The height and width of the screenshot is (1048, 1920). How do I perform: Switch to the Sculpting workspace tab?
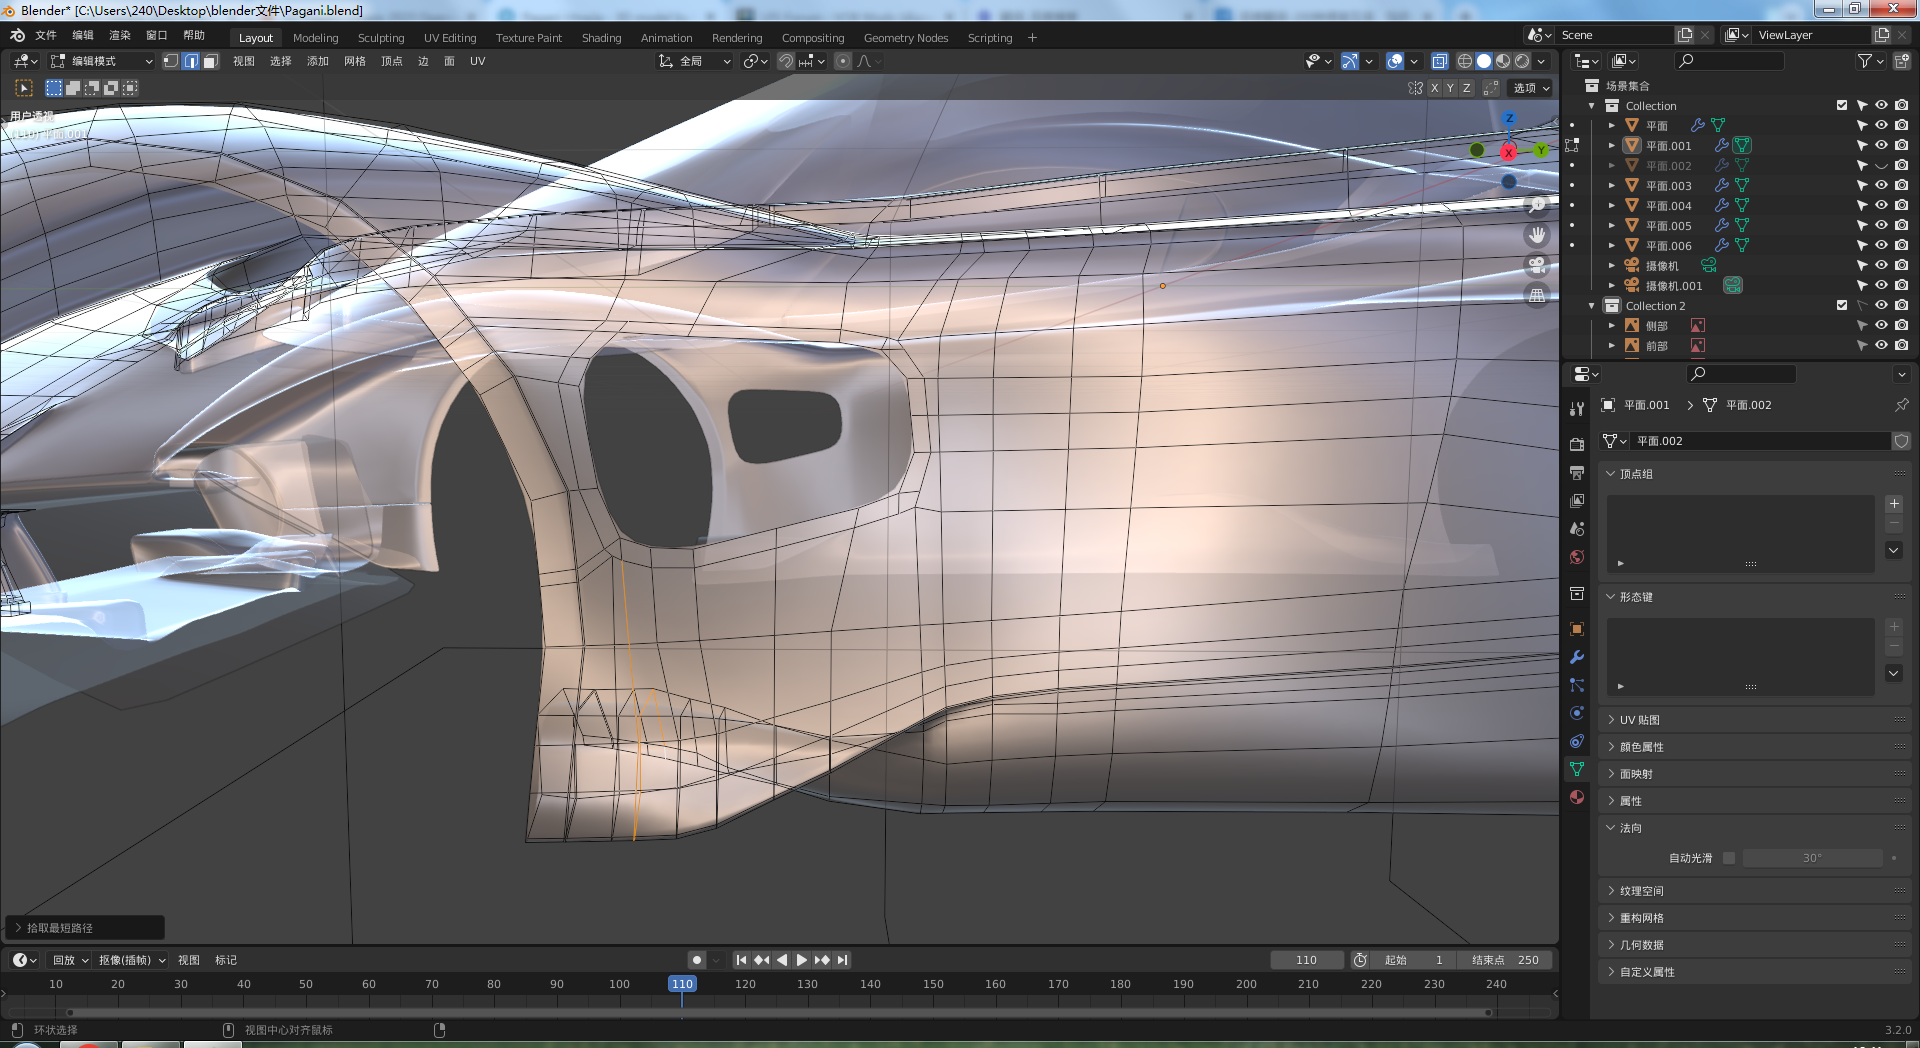click(x=381, y=38)
